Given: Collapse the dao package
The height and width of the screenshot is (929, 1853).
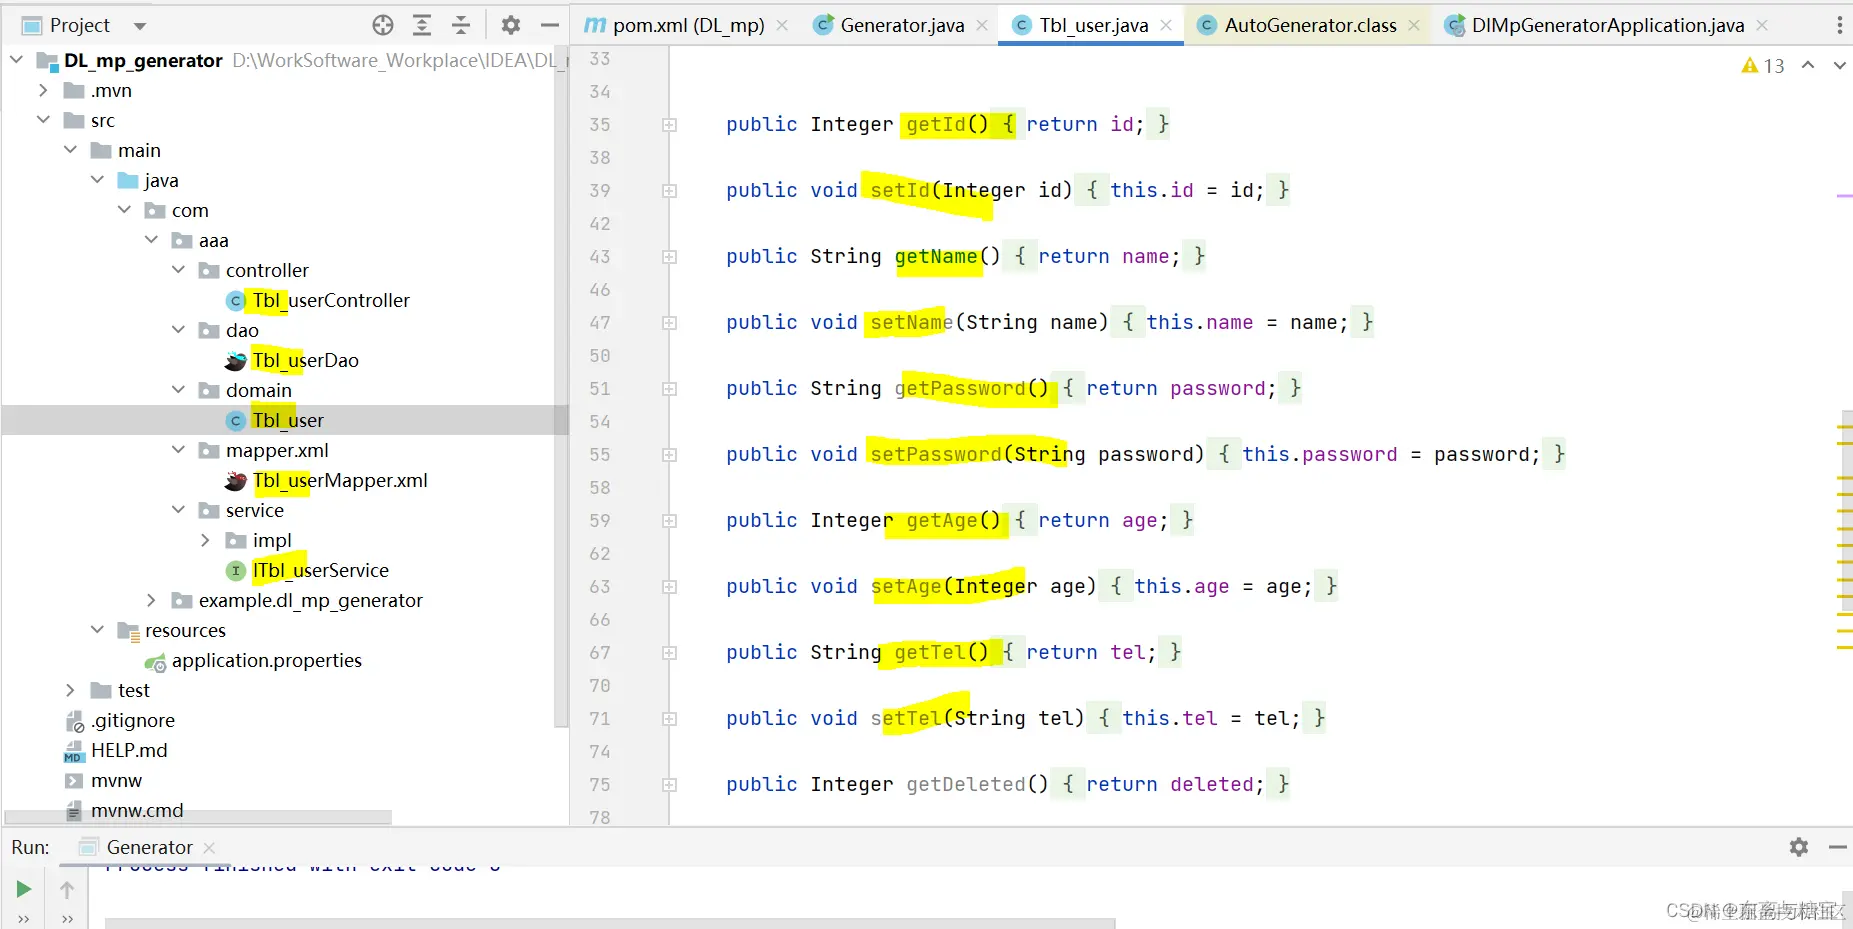Looking at the screenshot, I should point(178,330).
